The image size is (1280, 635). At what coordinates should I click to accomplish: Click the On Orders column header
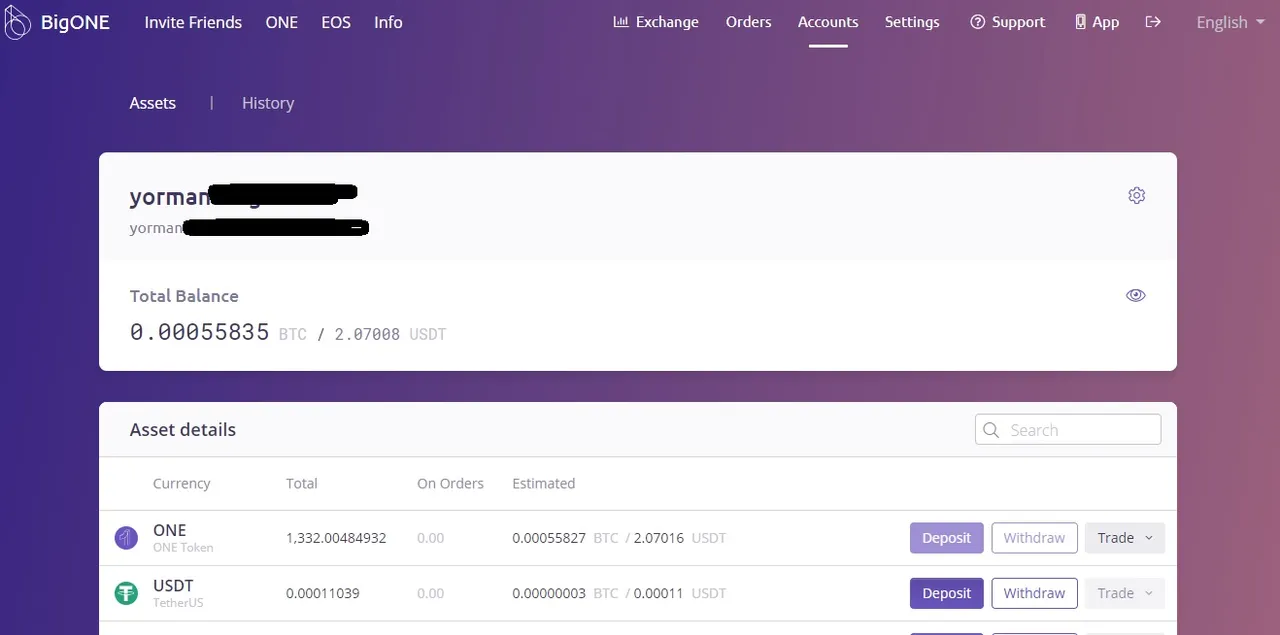tap(450, 483)
